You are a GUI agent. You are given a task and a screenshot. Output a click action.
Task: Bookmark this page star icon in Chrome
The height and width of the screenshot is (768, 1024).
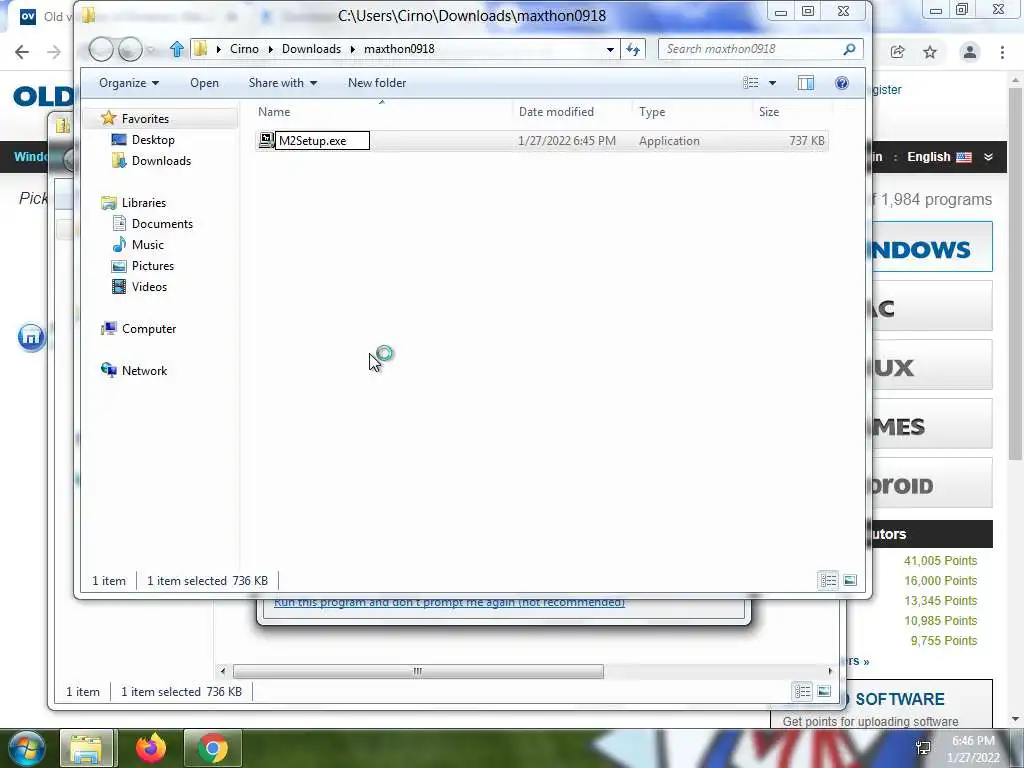(x=930, y=52)
